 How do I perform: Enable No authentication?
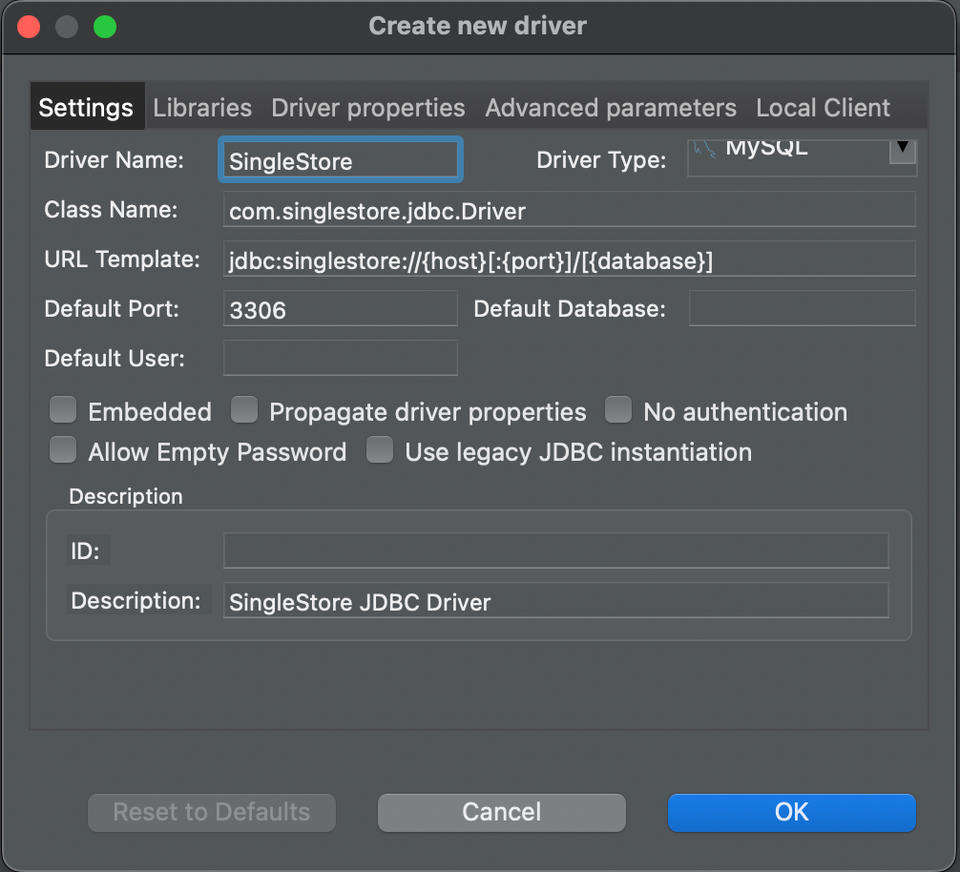618,410
